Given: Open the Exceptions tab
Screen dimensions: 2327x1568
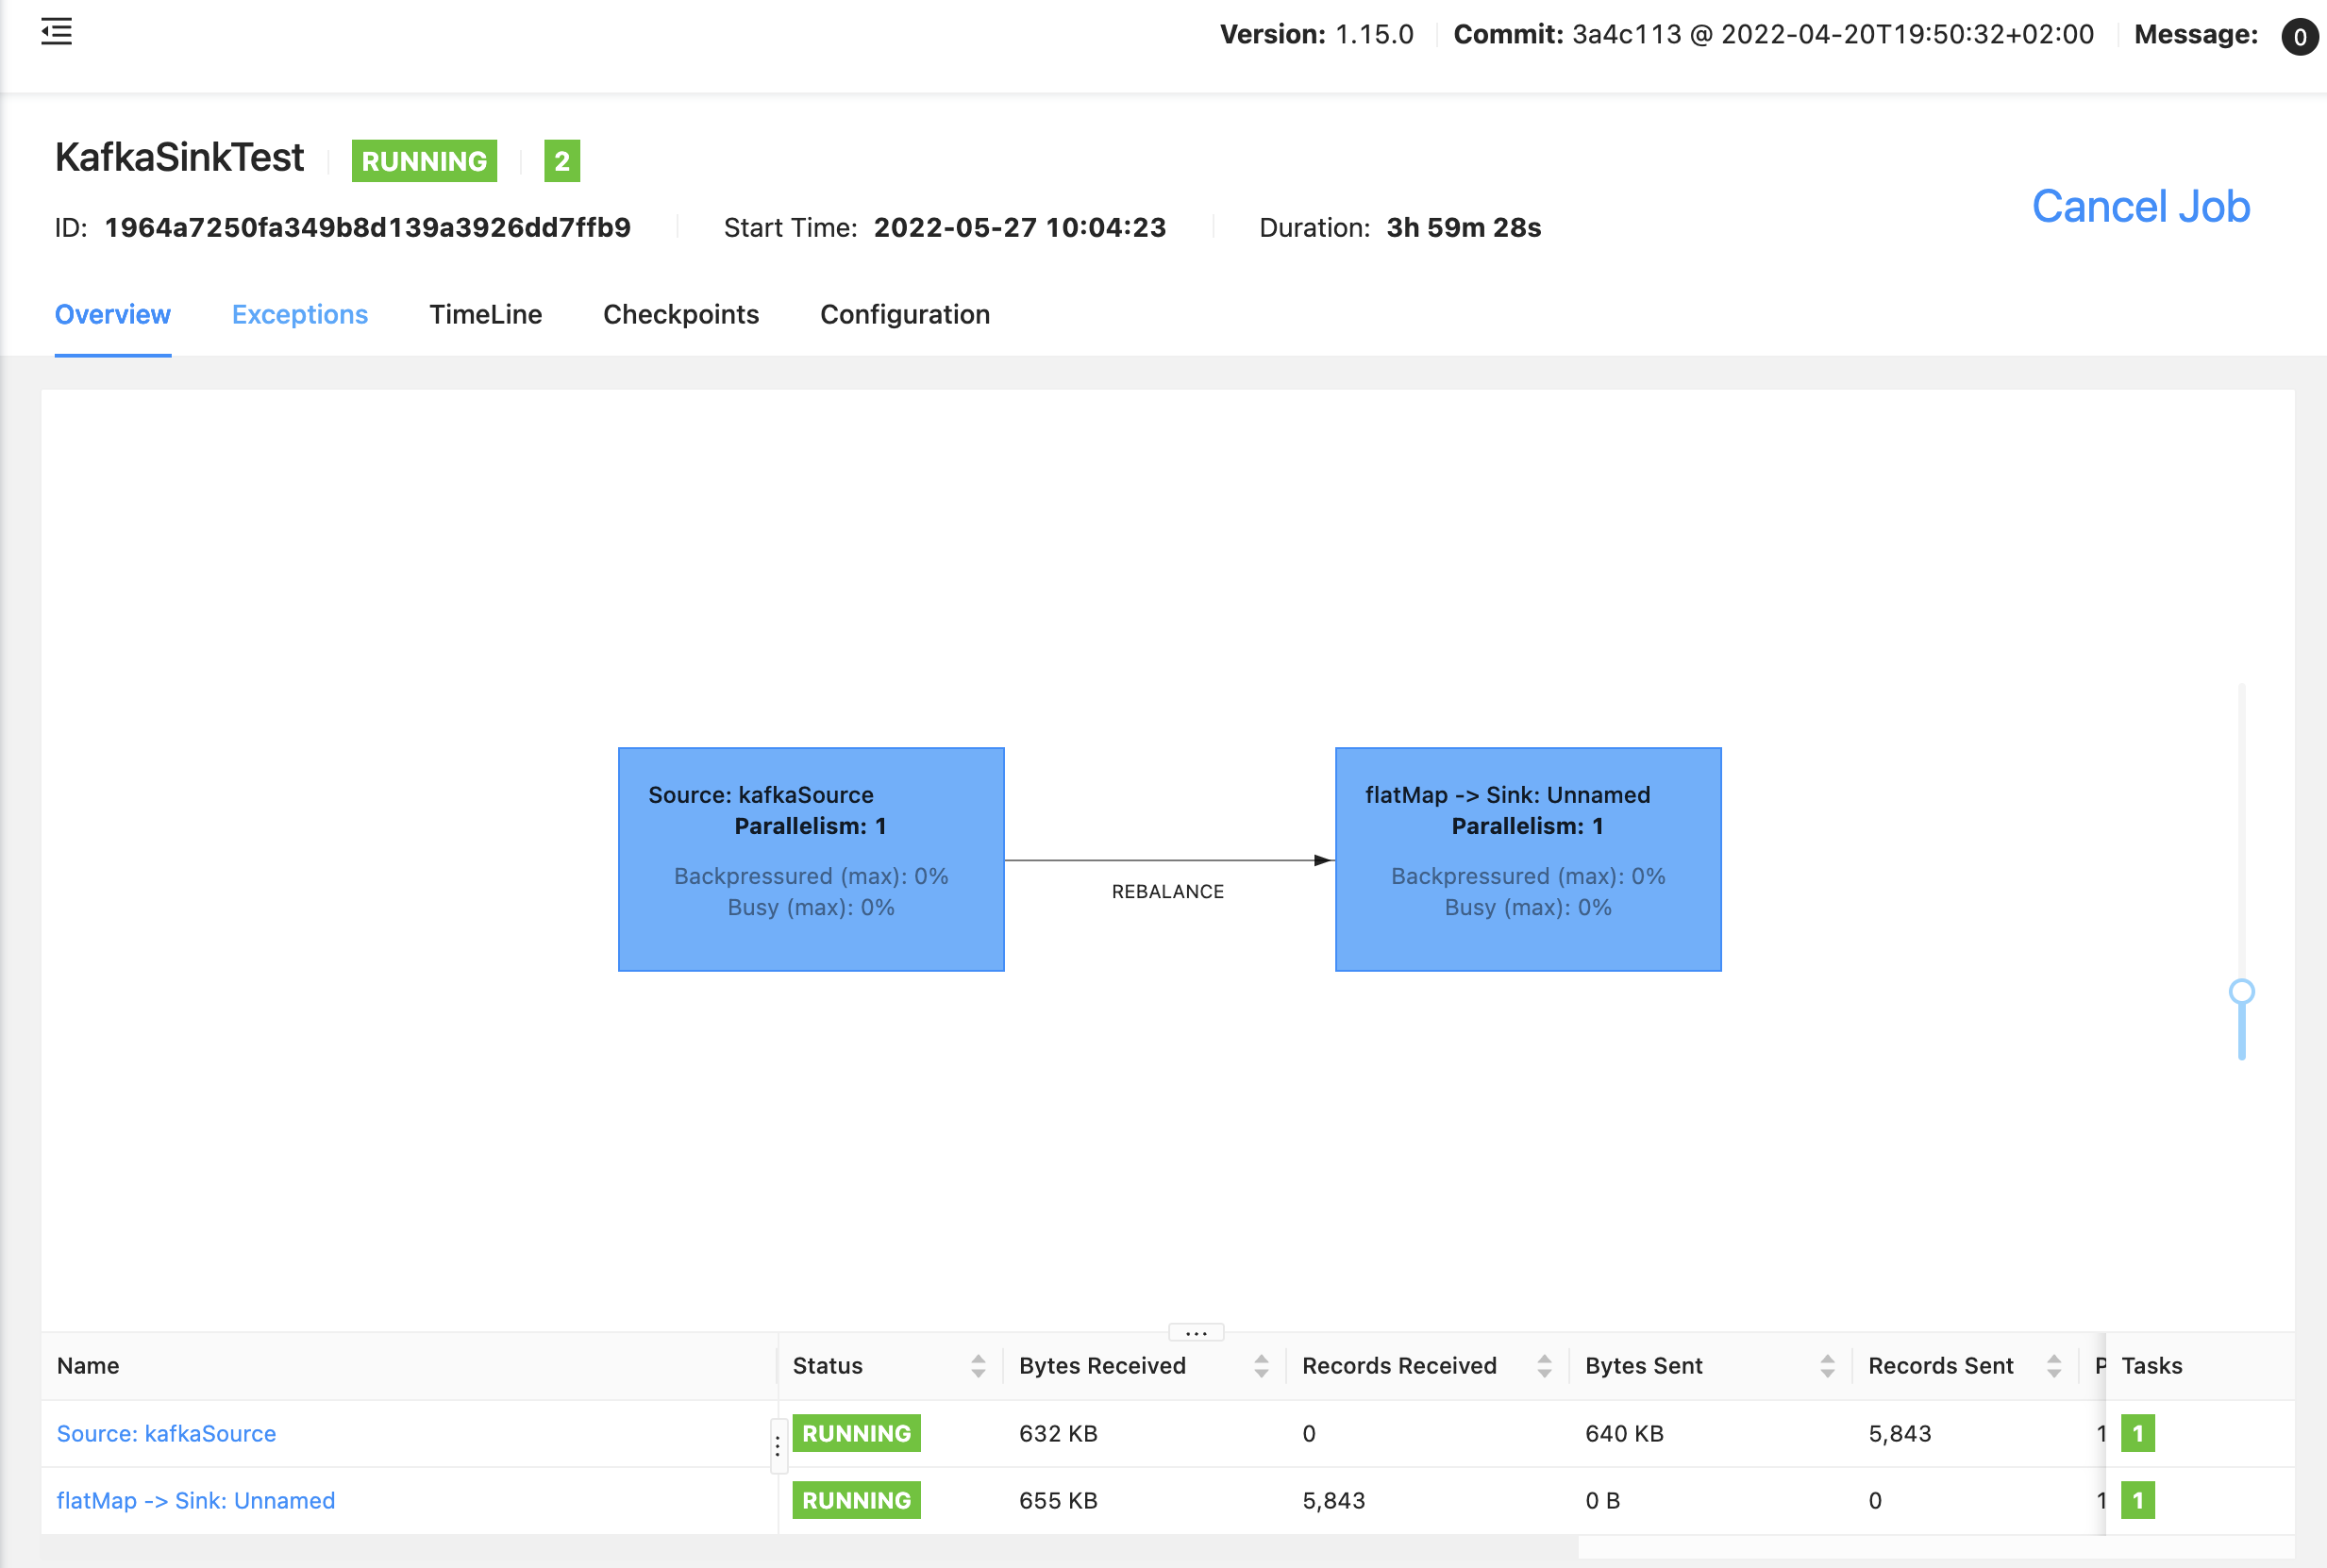Looking at the screenshot, I should (299, 314).
